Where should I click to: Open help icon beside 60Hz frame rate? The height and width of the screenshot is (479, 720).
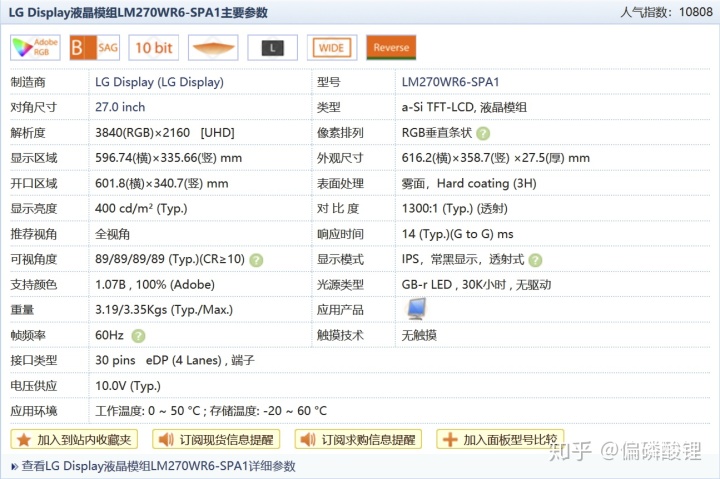(138, 336)
